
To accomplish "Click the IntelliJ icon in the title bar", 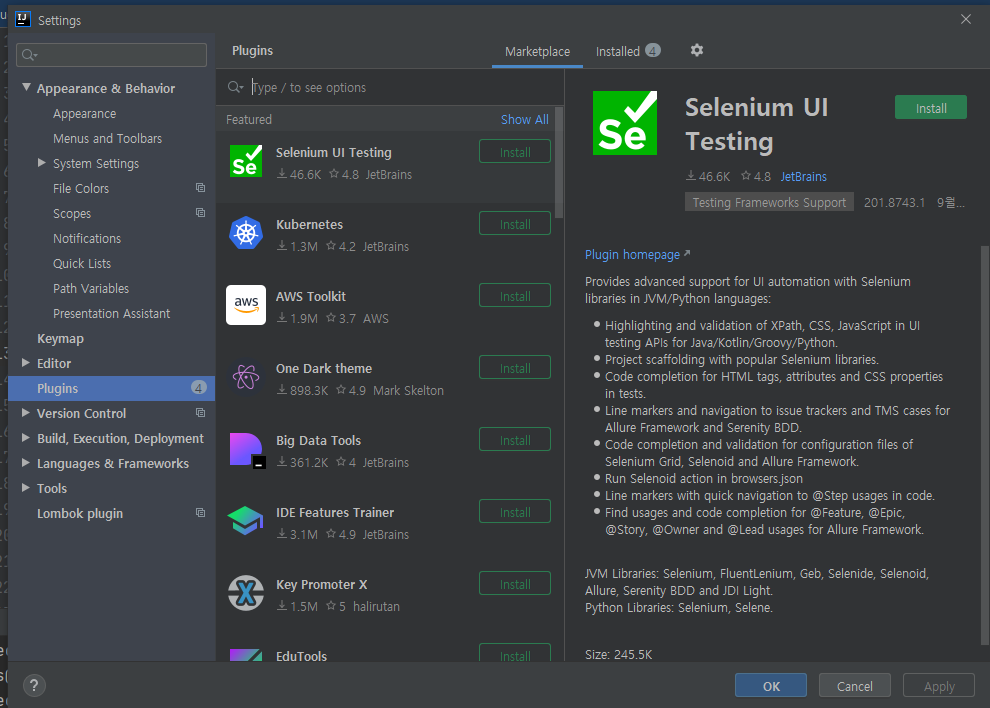I will point(23,20).
